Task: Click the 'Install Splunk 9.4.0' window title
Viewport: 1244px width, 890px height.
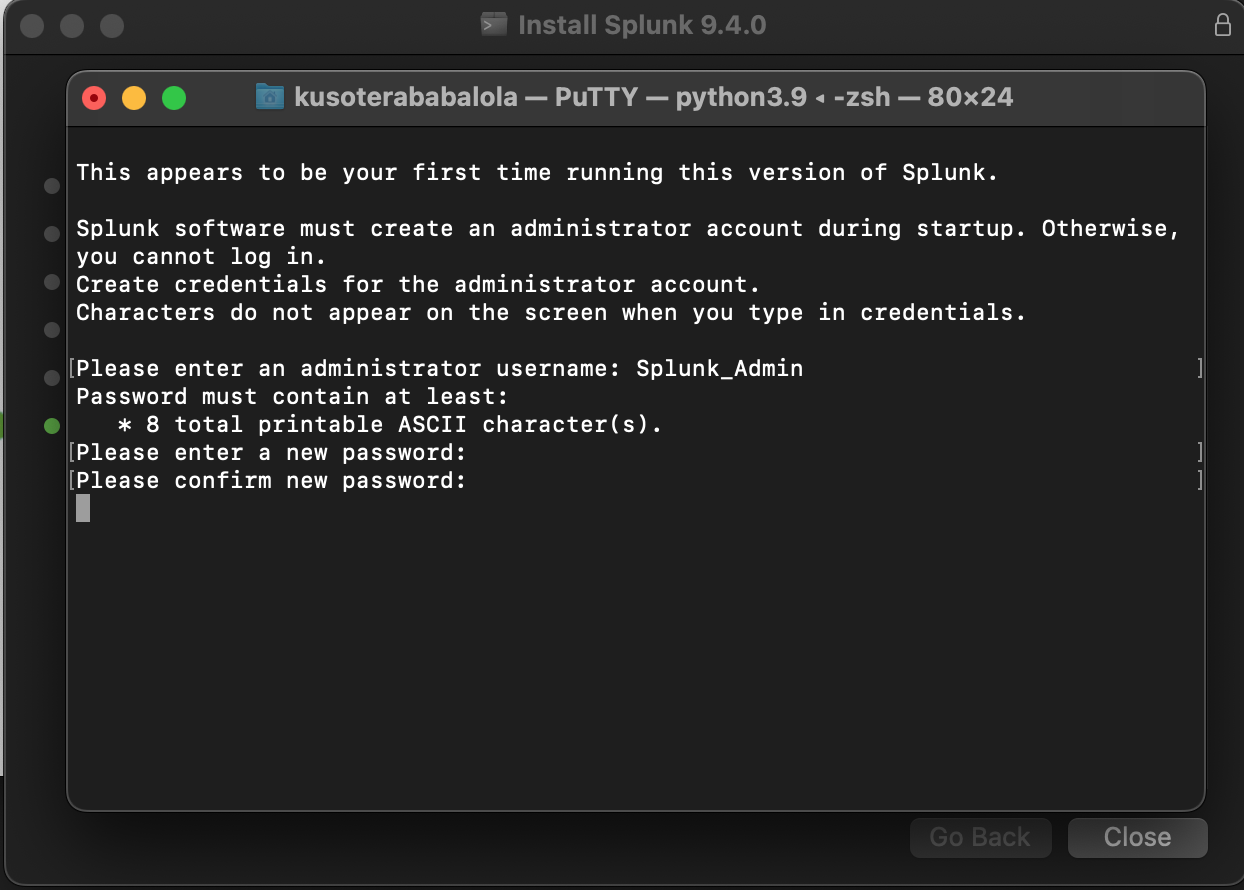Action: [x=642, y=25]
